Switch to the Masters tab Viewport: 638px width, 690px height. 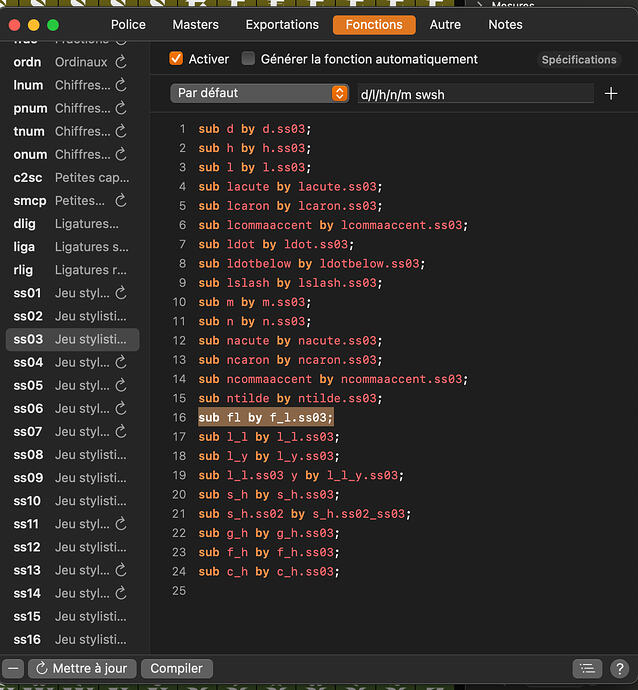pos(195,24)
